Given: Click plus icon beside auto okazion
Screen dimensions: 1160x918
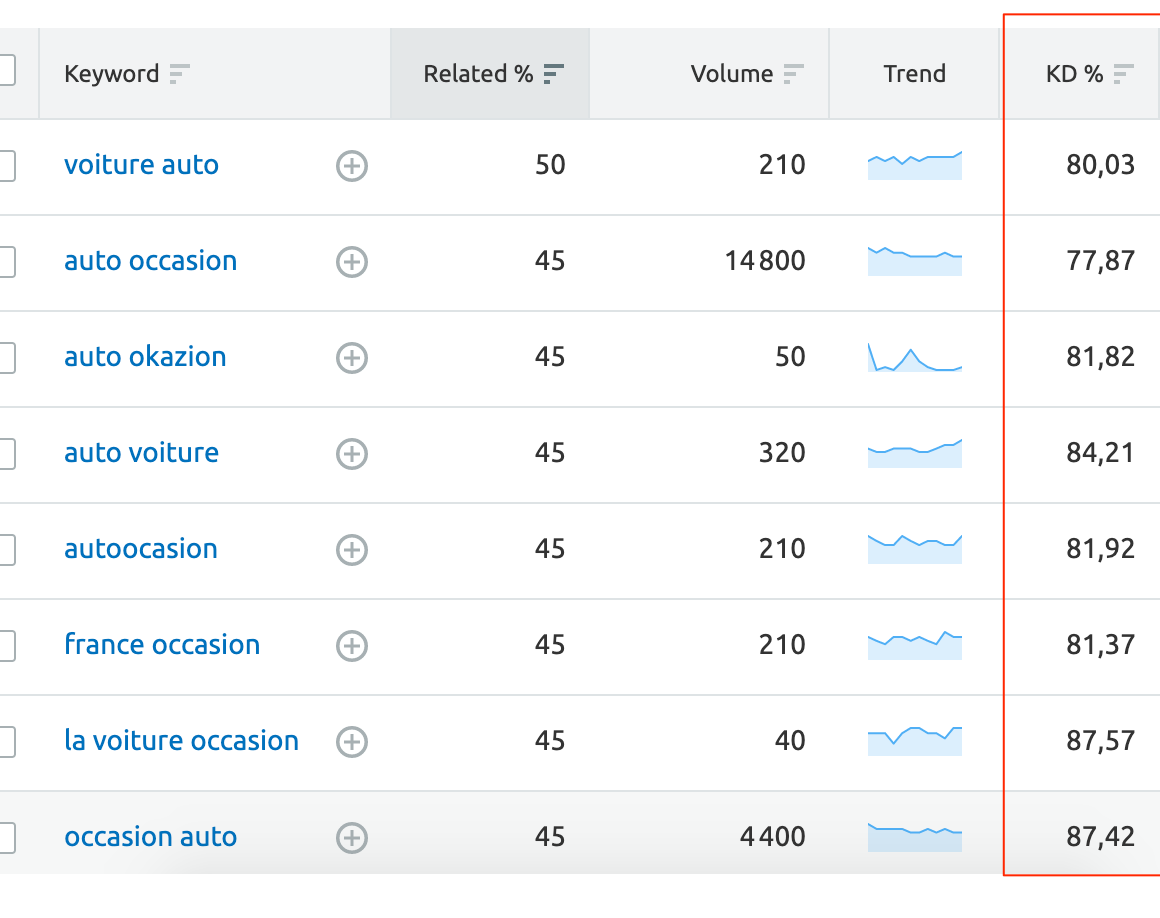Looking at the screenshot, I should coord(351,358).
